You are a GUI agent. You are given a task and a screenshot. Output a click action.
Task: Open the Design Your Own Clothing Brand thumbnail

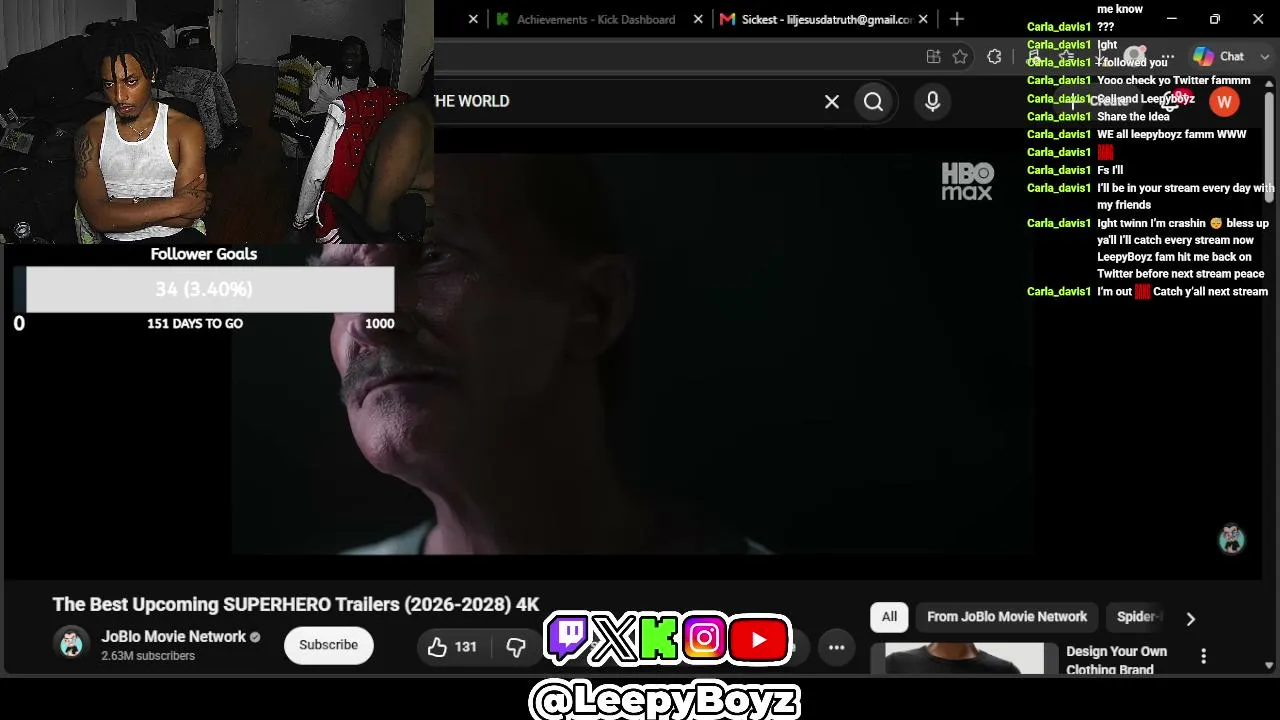(x=964, y=659)
